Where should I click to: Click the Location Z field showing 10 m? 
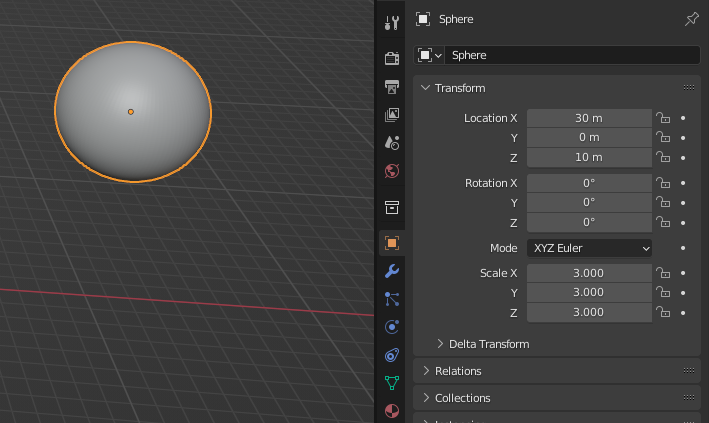[x=589, y=157]
